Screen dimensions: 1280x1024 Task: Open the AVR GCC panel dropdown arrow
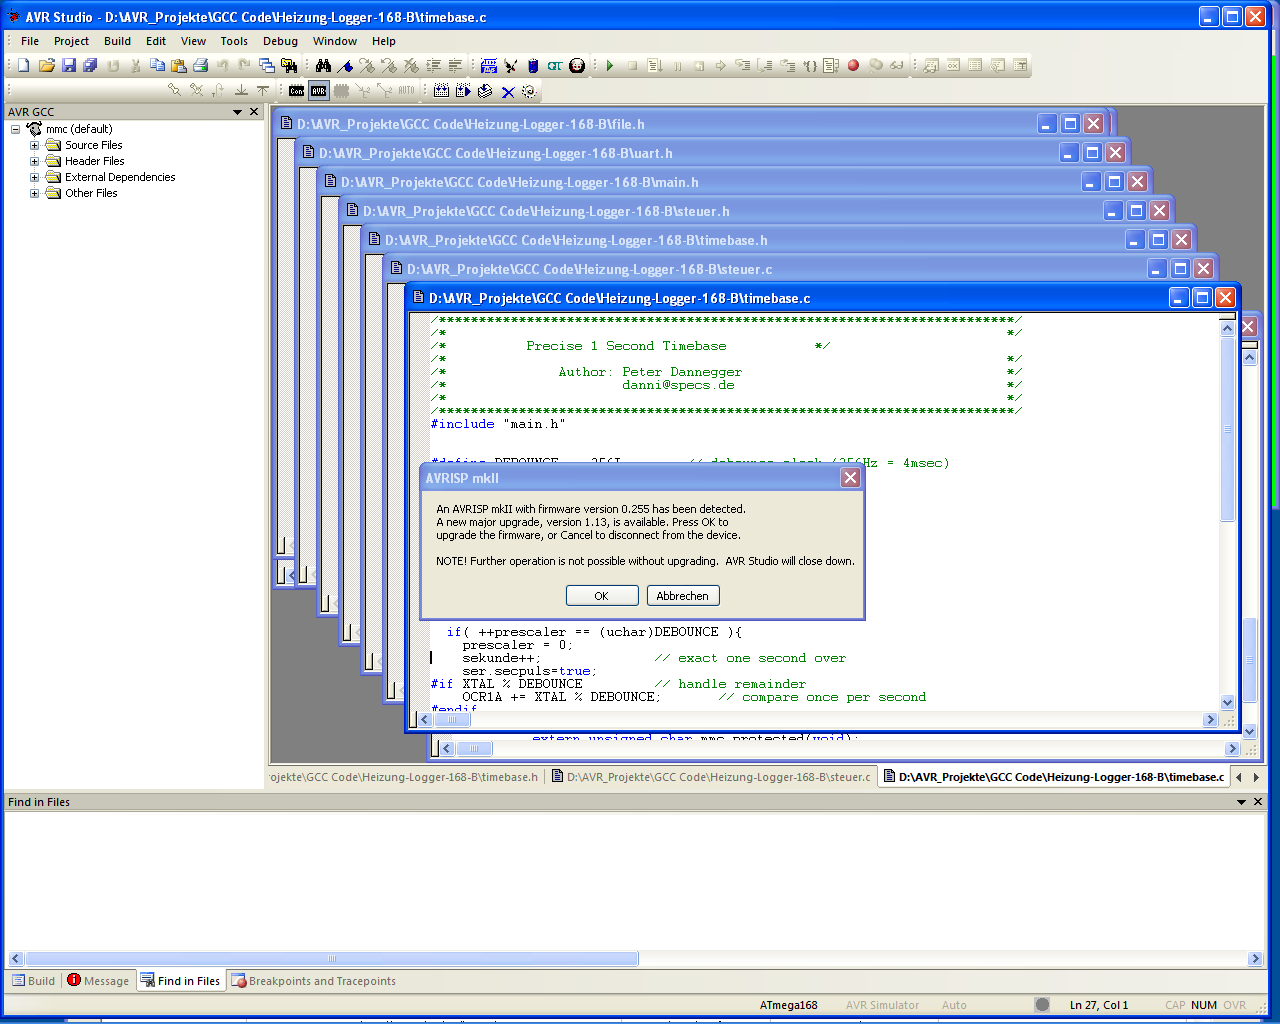238,112
